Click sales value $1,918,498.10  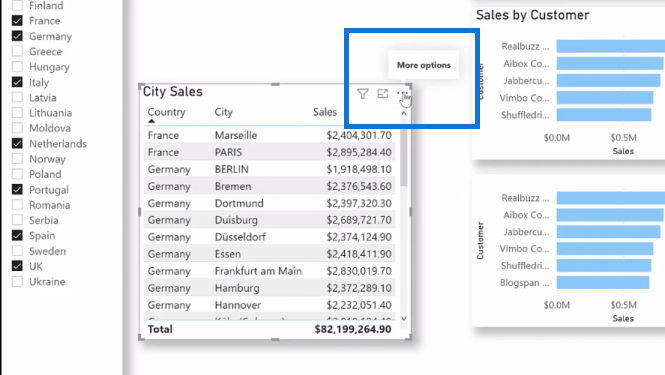tap(359, 169)
